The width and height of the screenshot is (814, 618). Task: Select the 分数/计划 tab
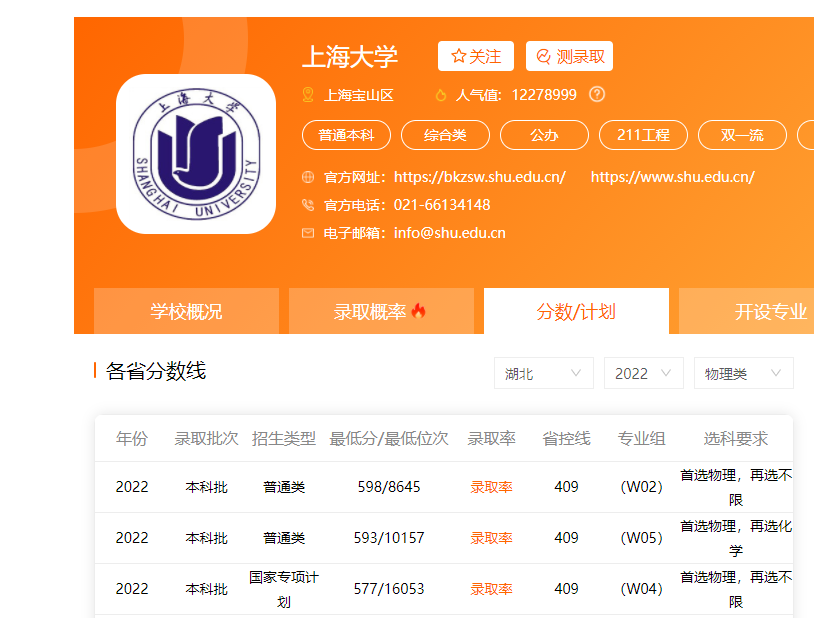pyautogui.click(x=576, y=311)
